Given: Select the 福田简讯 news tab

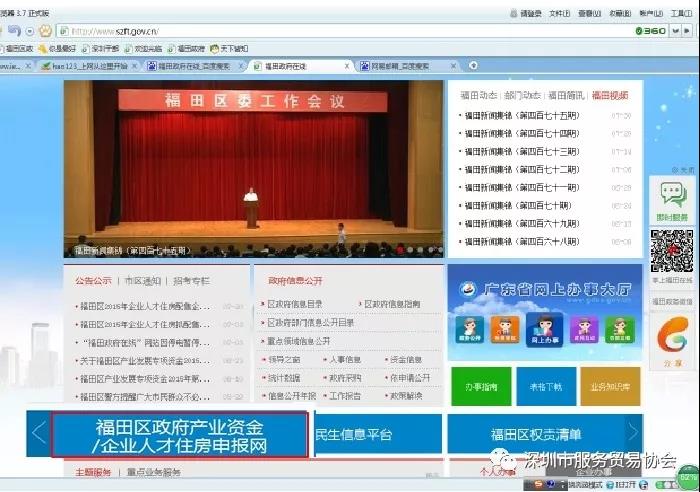Looking at the screenshot, I should click(x=566, y=95).
